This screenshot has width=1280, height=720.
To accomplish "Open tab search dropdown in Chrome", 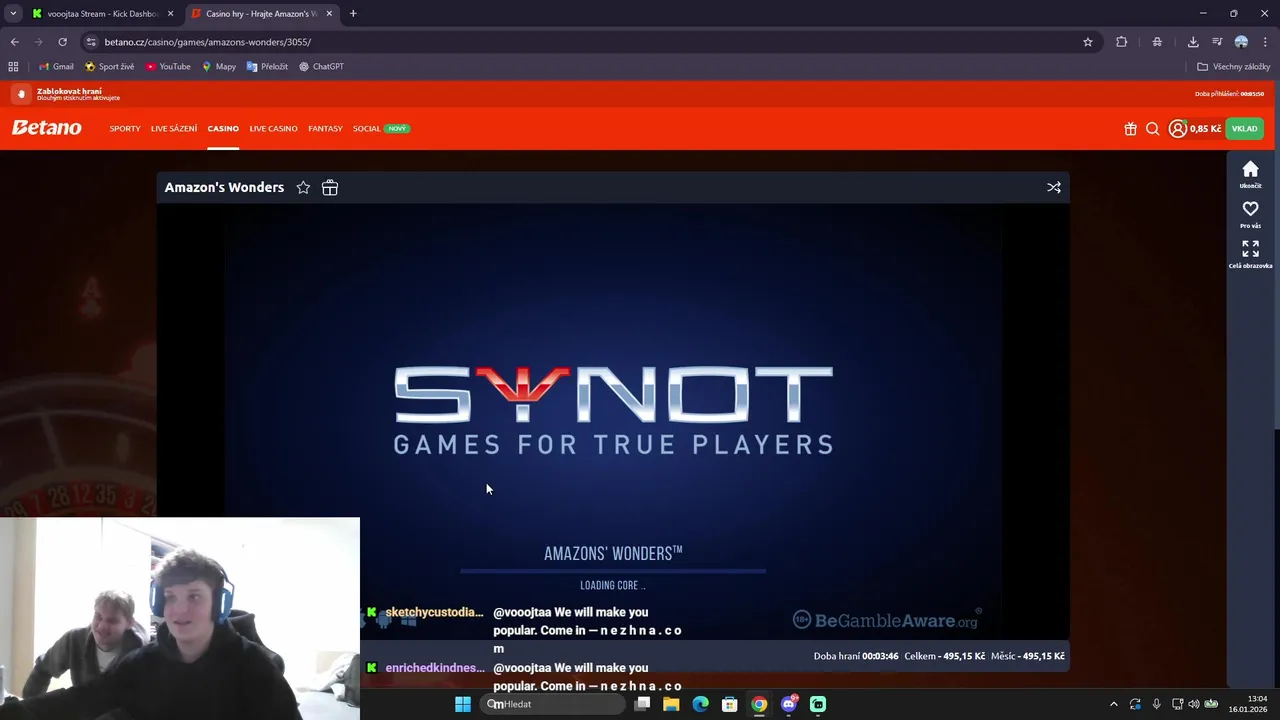I will point(13,13).
